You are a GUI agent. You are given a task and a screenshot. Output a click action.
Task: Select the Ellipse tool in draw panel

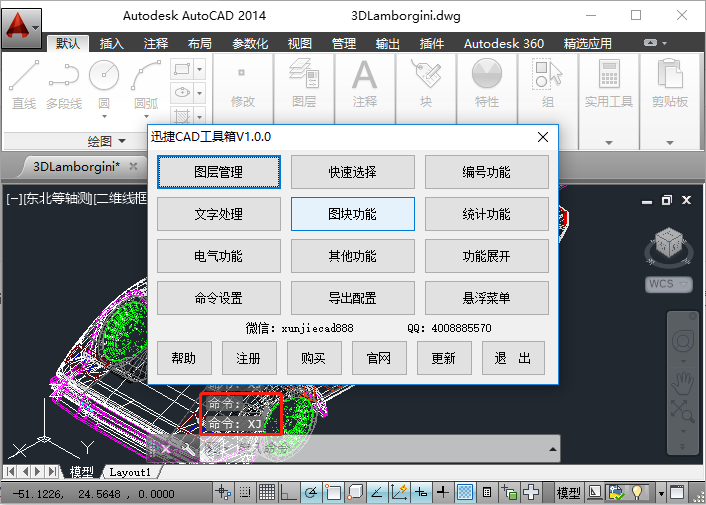point(182,93)
